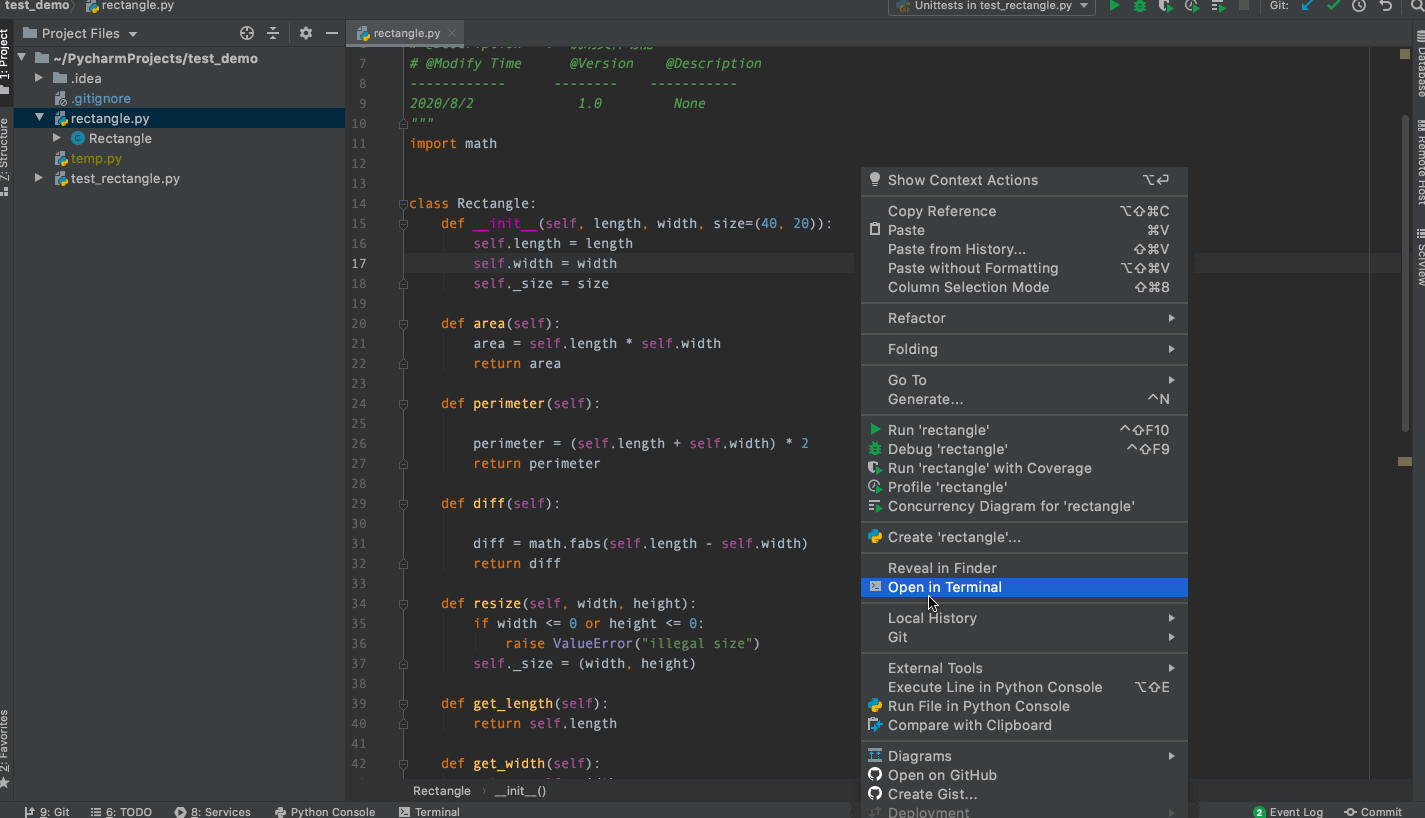Select temp.py in the project tree
Viewport: 1425px width, 818px height.
click(x=96, y=158)
